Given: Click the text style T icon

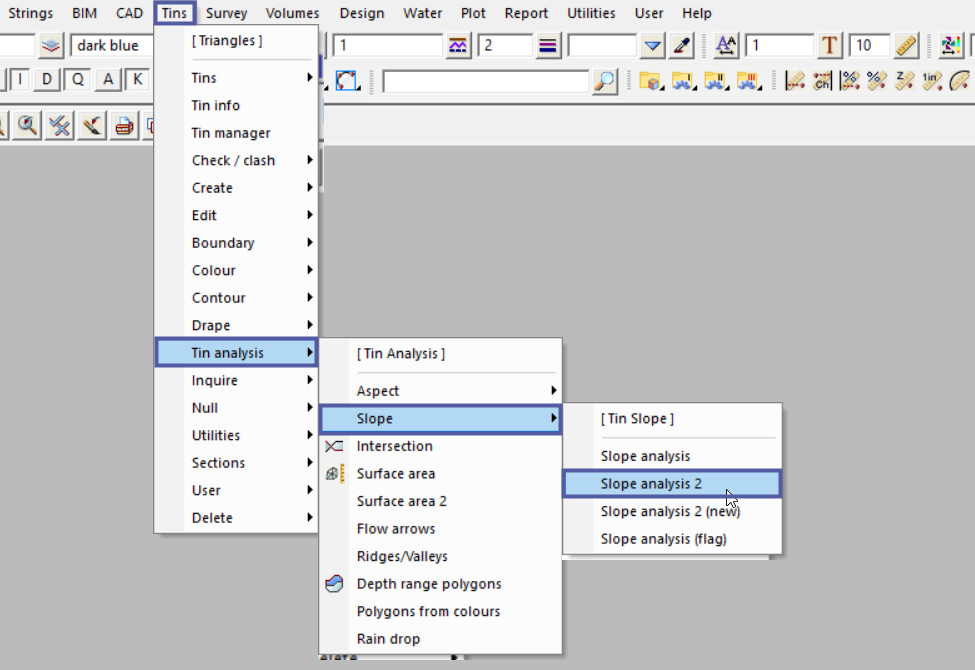Looking at the screenshot, I should tap(829, 46).
